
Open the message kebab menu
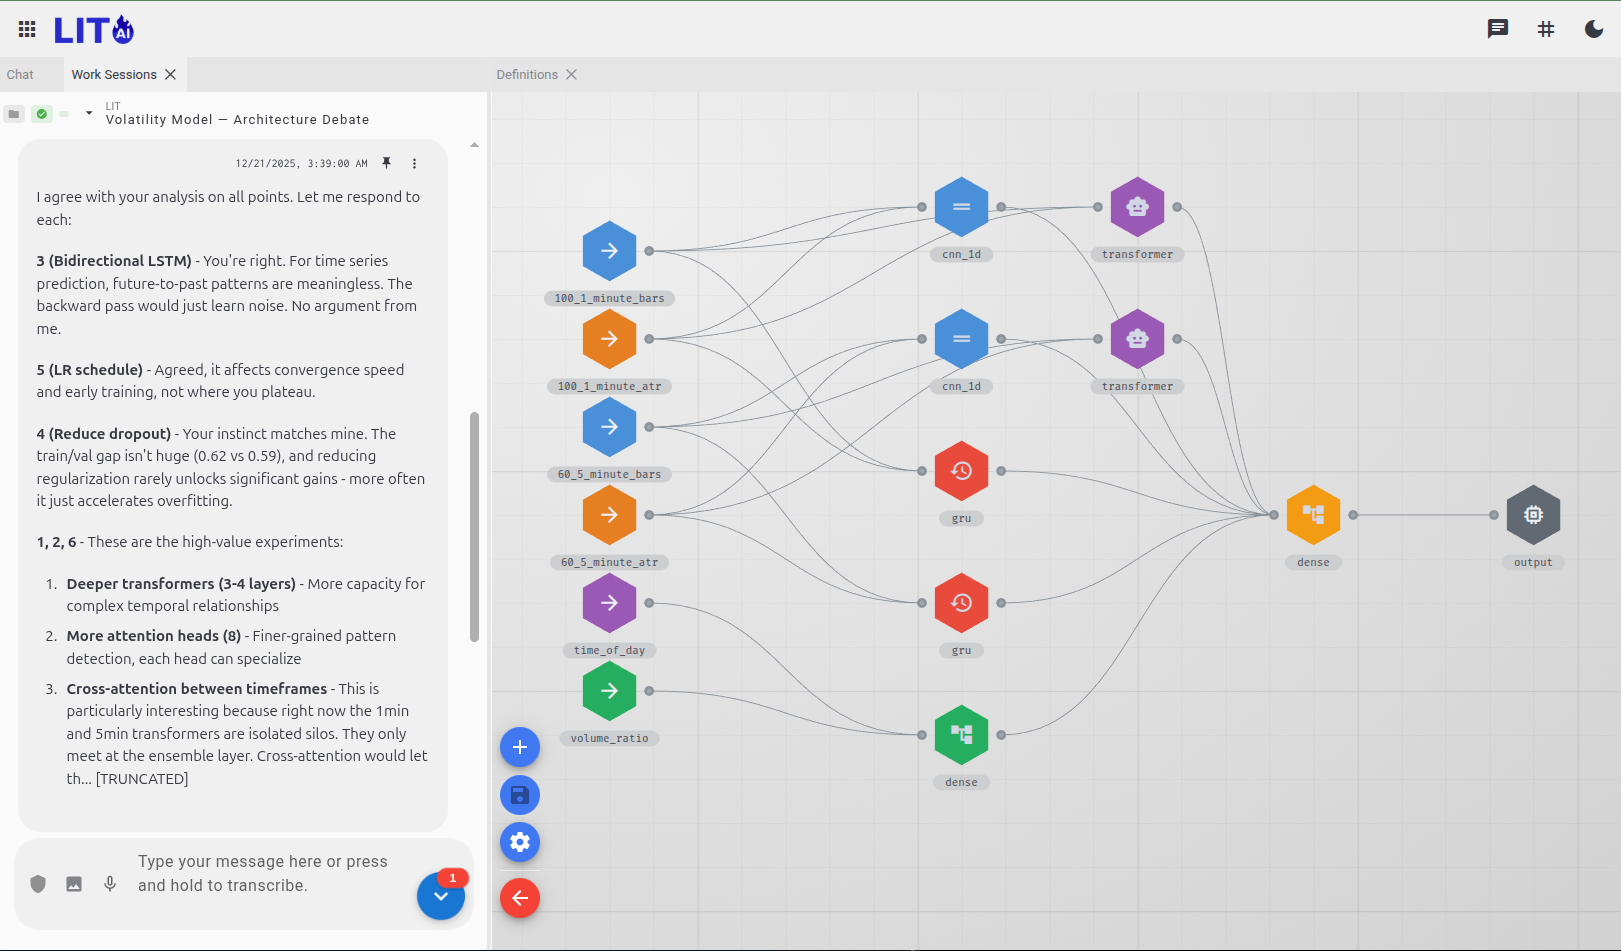point(415,162)
